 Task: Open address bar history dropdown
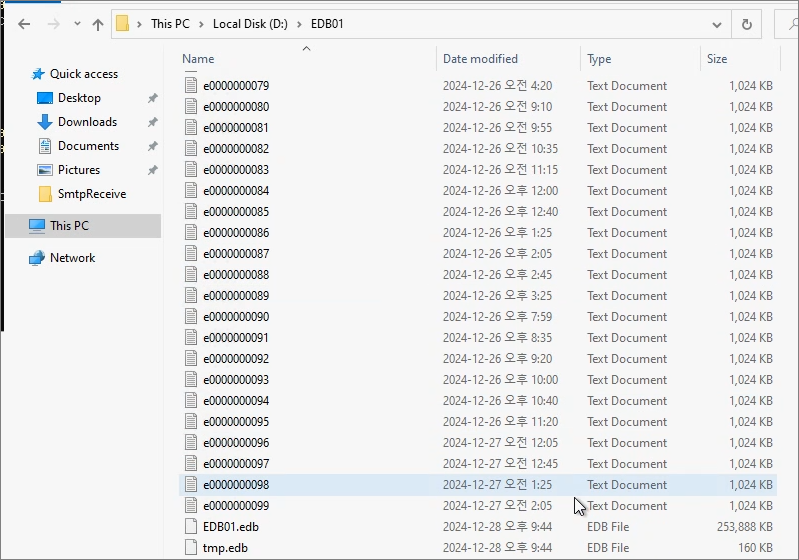tap(716, 24)
